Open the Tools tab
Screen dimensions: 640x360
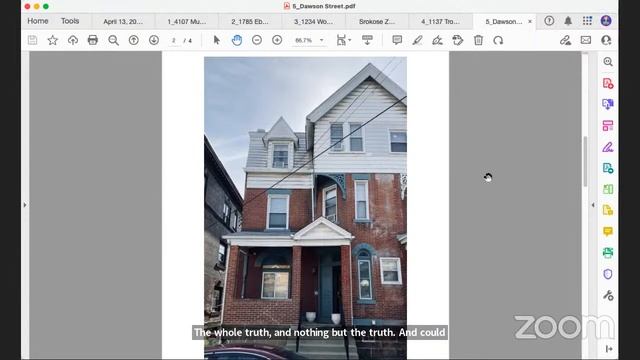point(70,21)
